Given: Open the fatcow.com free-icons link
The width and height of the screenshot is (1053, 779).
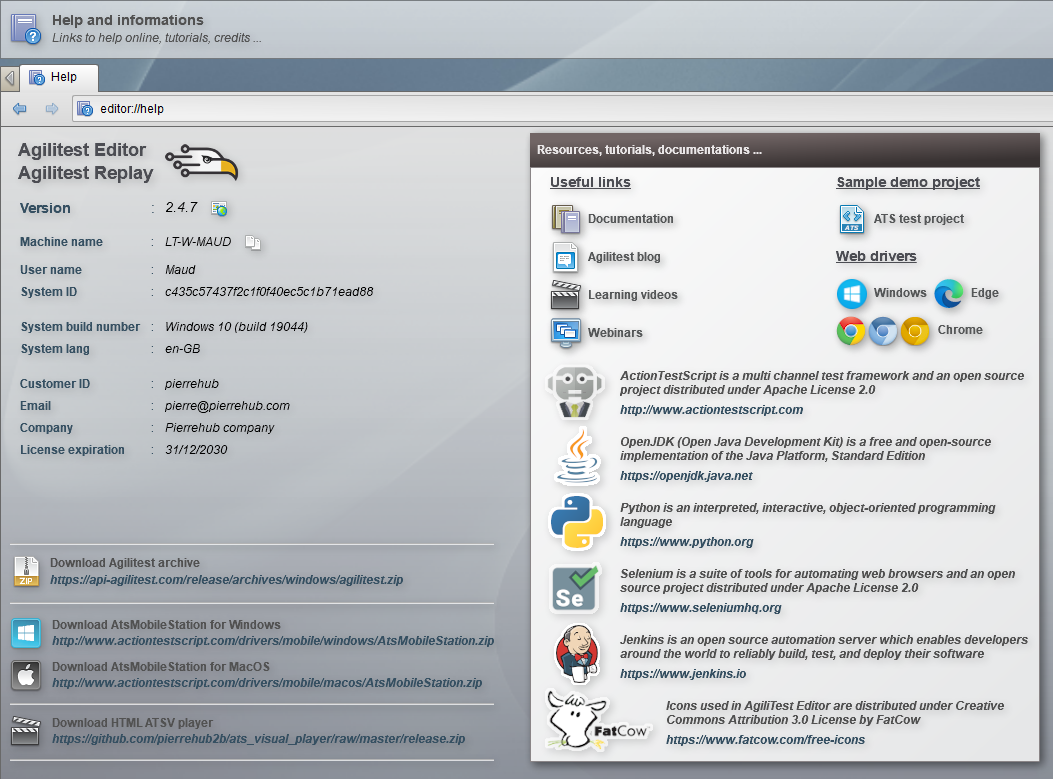Looking at the screenshot, I should (x=765, y=739).
